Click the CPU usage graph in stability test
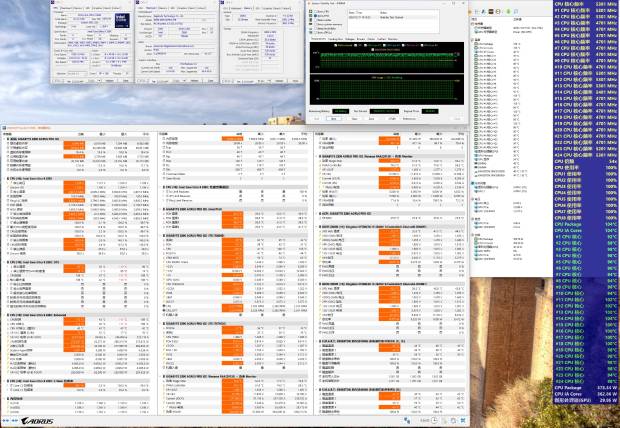620x428 pixels. coord(387,89)
